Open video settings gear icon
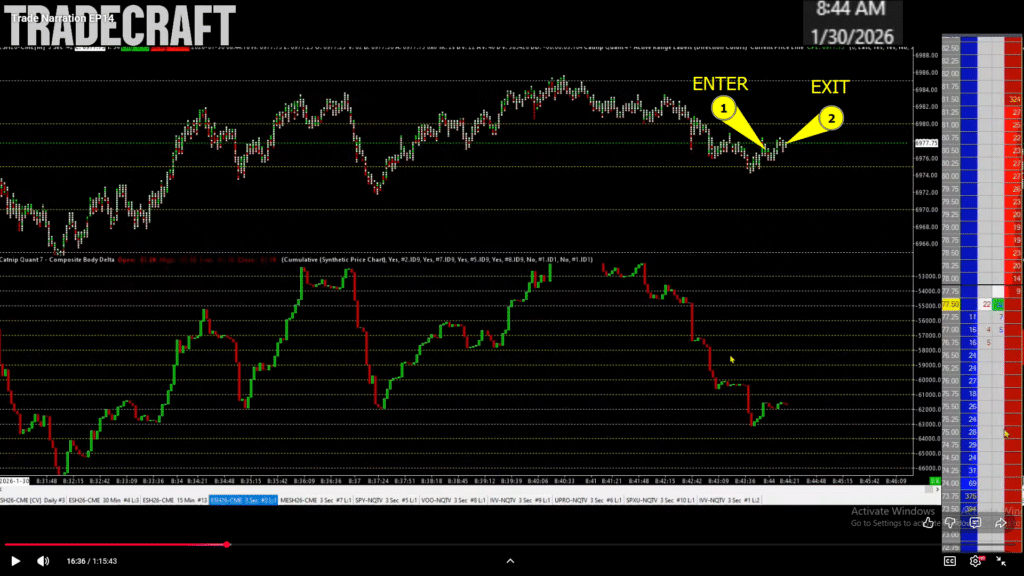Screen dimensions: 1024x576 point(976,561)
